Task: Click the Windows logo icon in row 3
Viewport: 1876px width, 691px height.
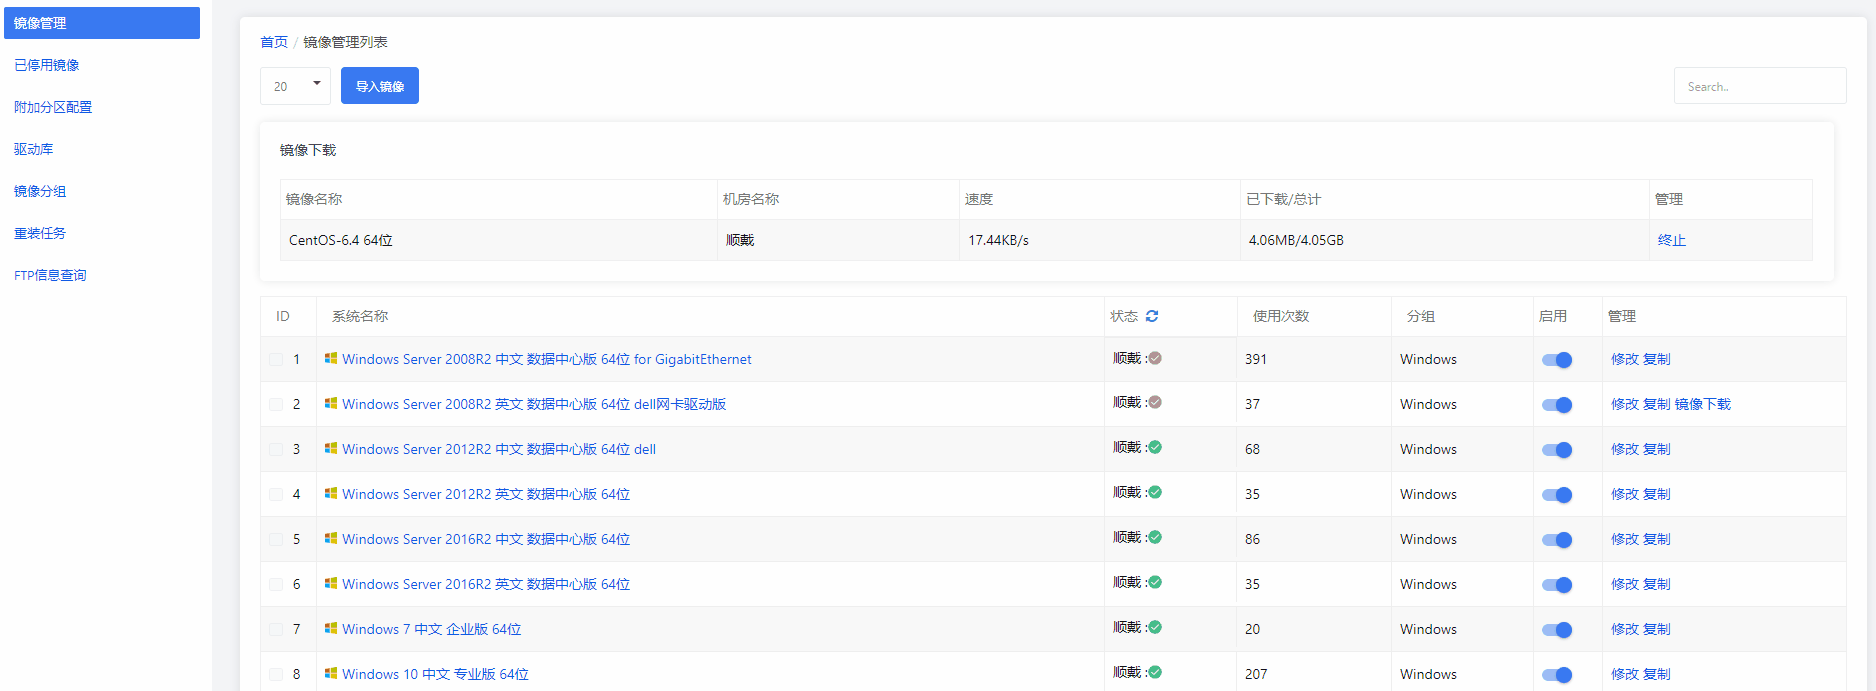Action: (331, 448)
